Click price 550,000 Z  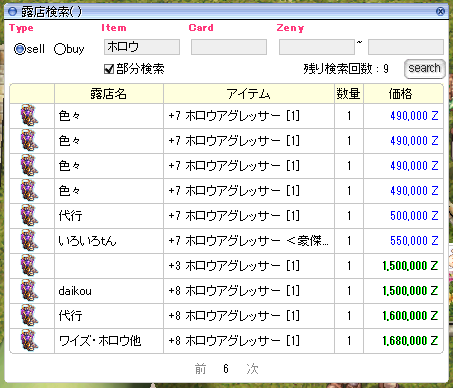[x=414, y=241]
